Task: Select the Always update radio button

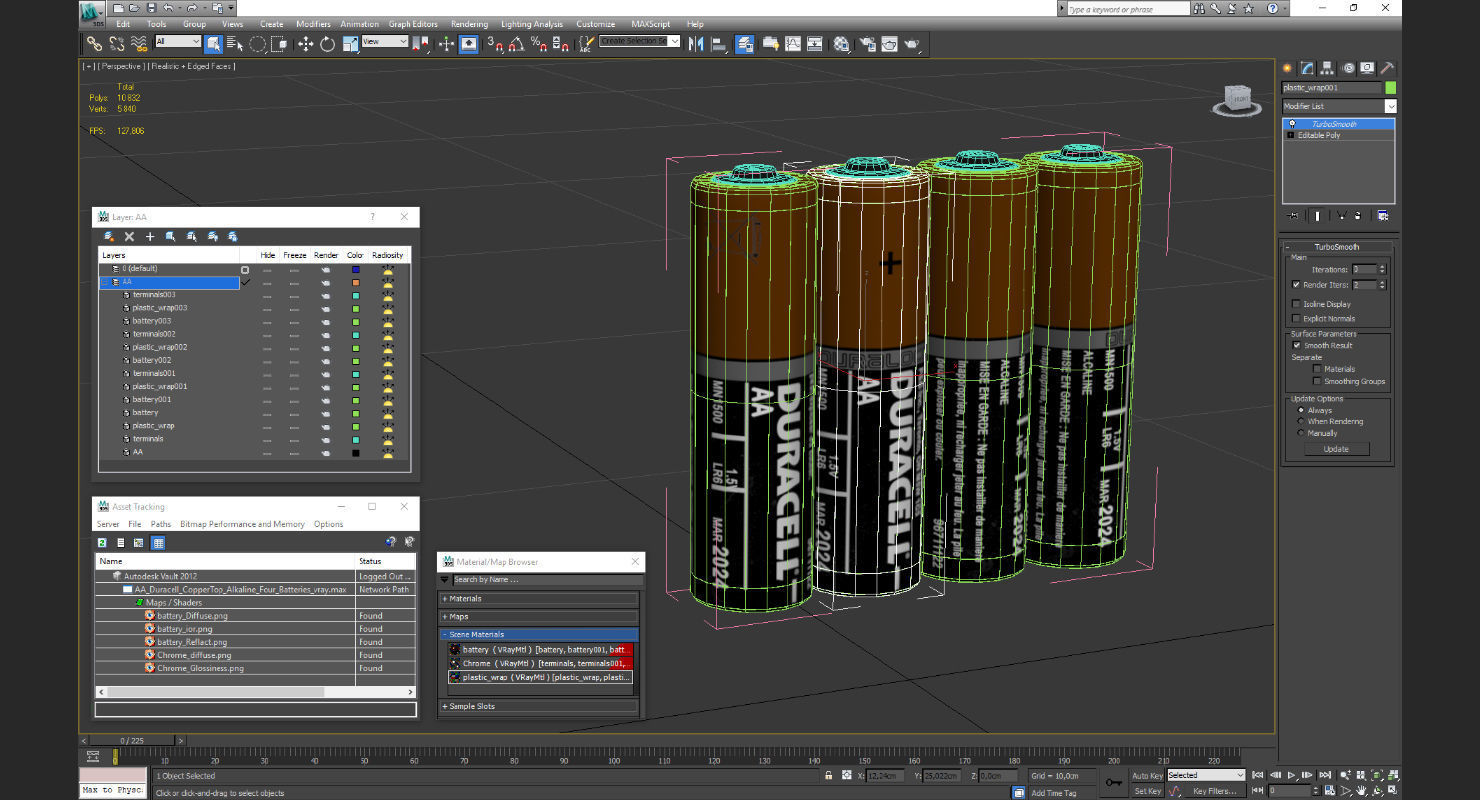Action: pos(1301,410)
